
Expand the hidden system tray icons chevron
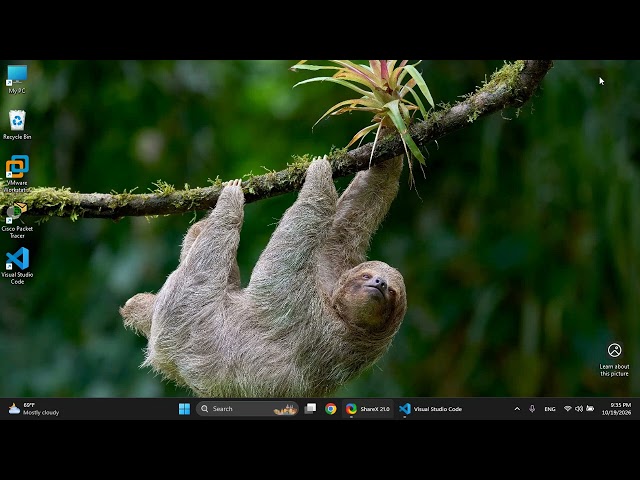517,409
